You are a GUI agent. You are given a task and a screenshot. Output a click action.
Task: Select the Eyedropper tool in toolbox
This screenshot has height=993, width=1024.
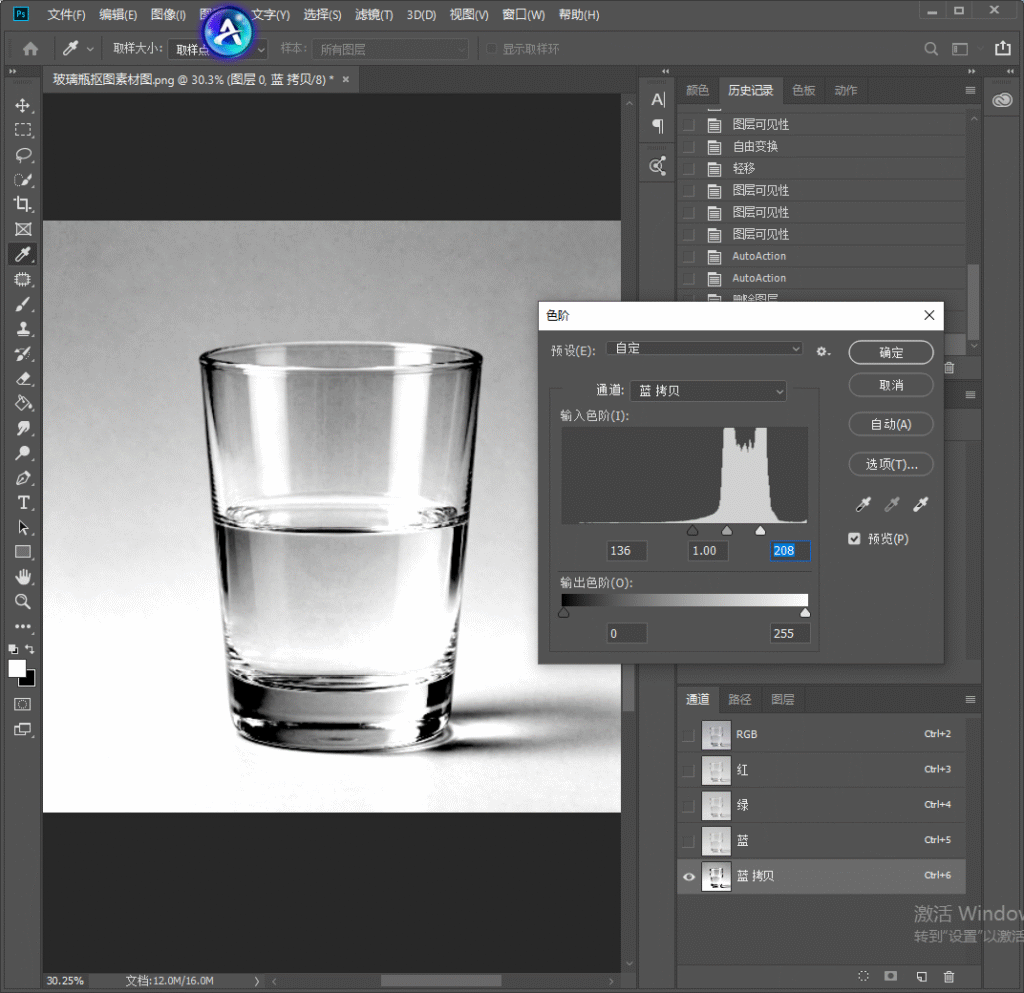(23, 254)
